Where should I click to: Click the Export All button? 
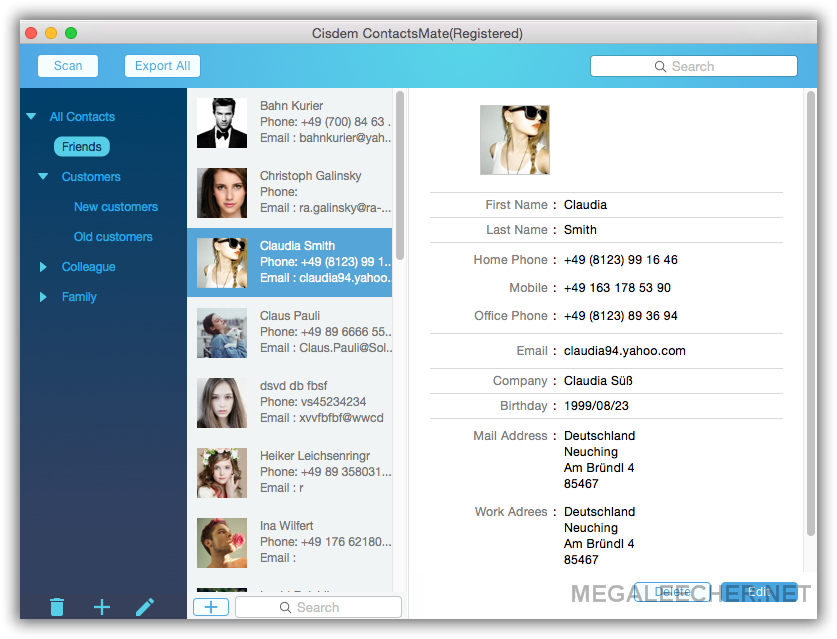coord(162,66)
